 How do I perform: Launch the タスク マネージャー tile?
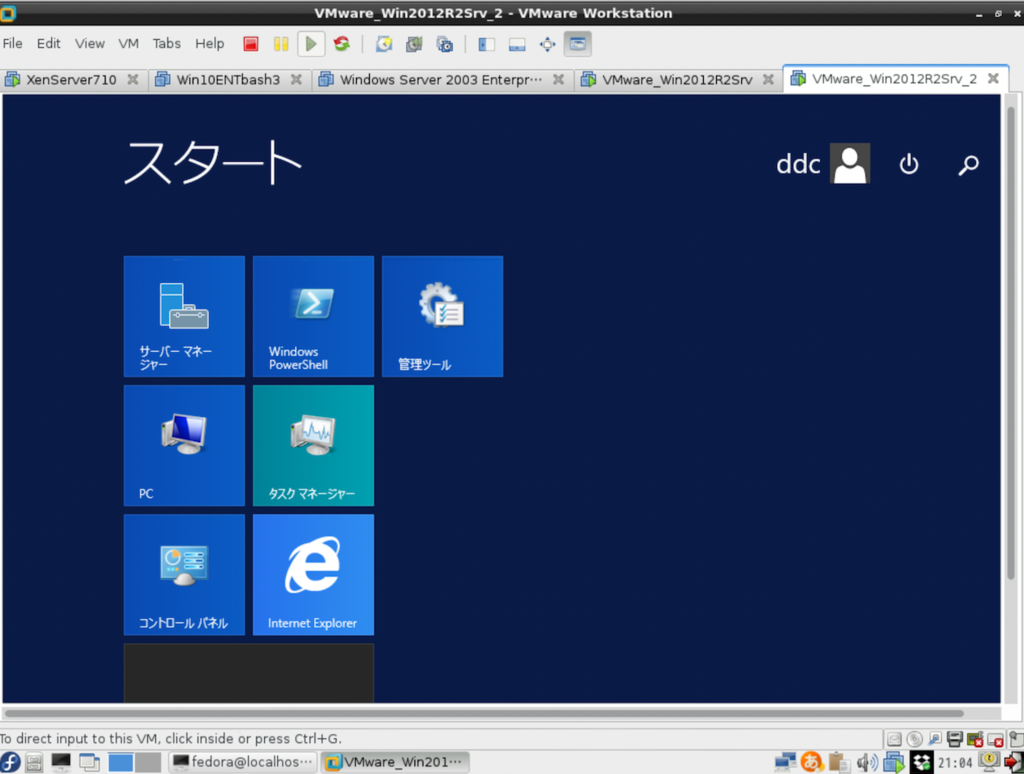[x=313, y=445]
